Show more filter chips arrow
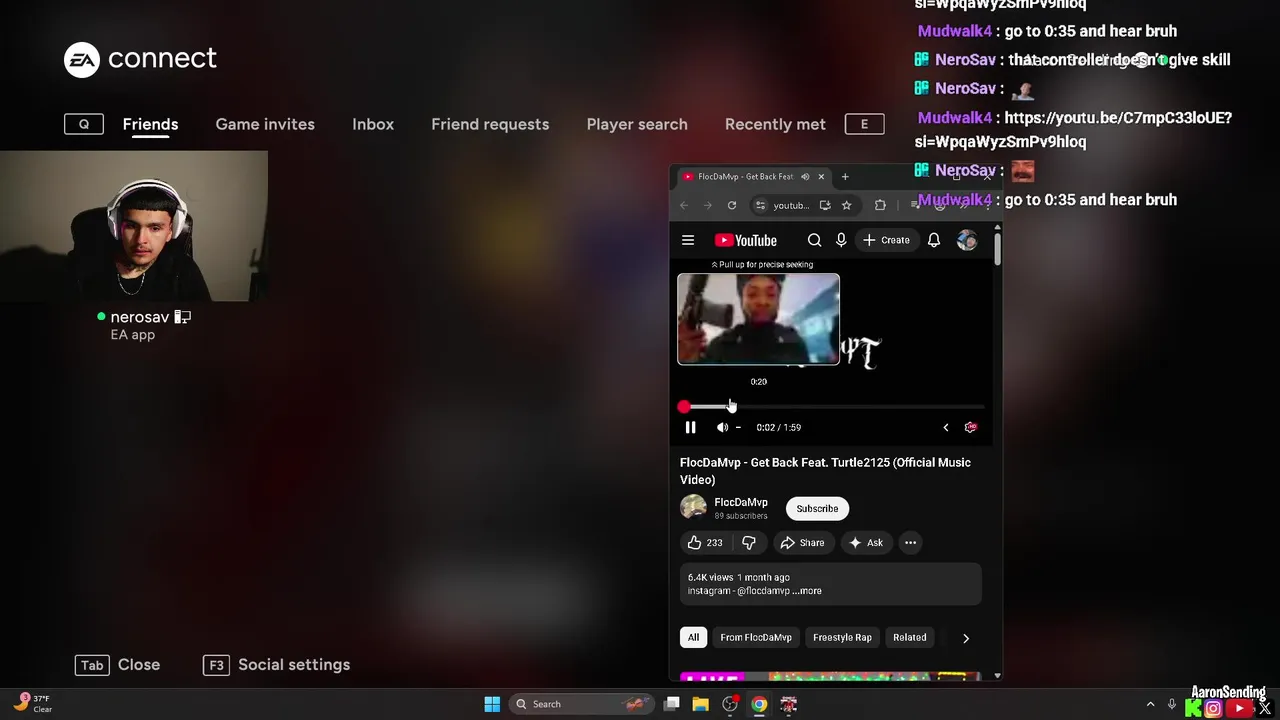Viewport: 1280px width, 720px height. pyautogui.click(x=966, y=637)
